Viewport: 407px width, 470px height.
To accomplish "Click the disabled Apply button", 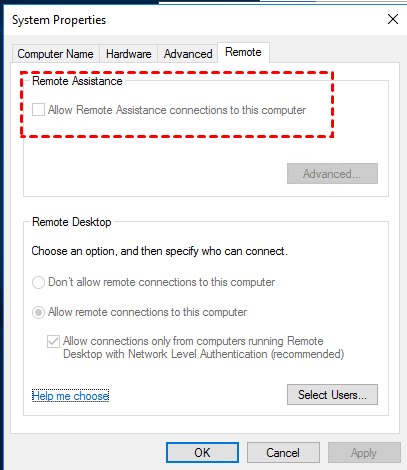I will point(364,453).
